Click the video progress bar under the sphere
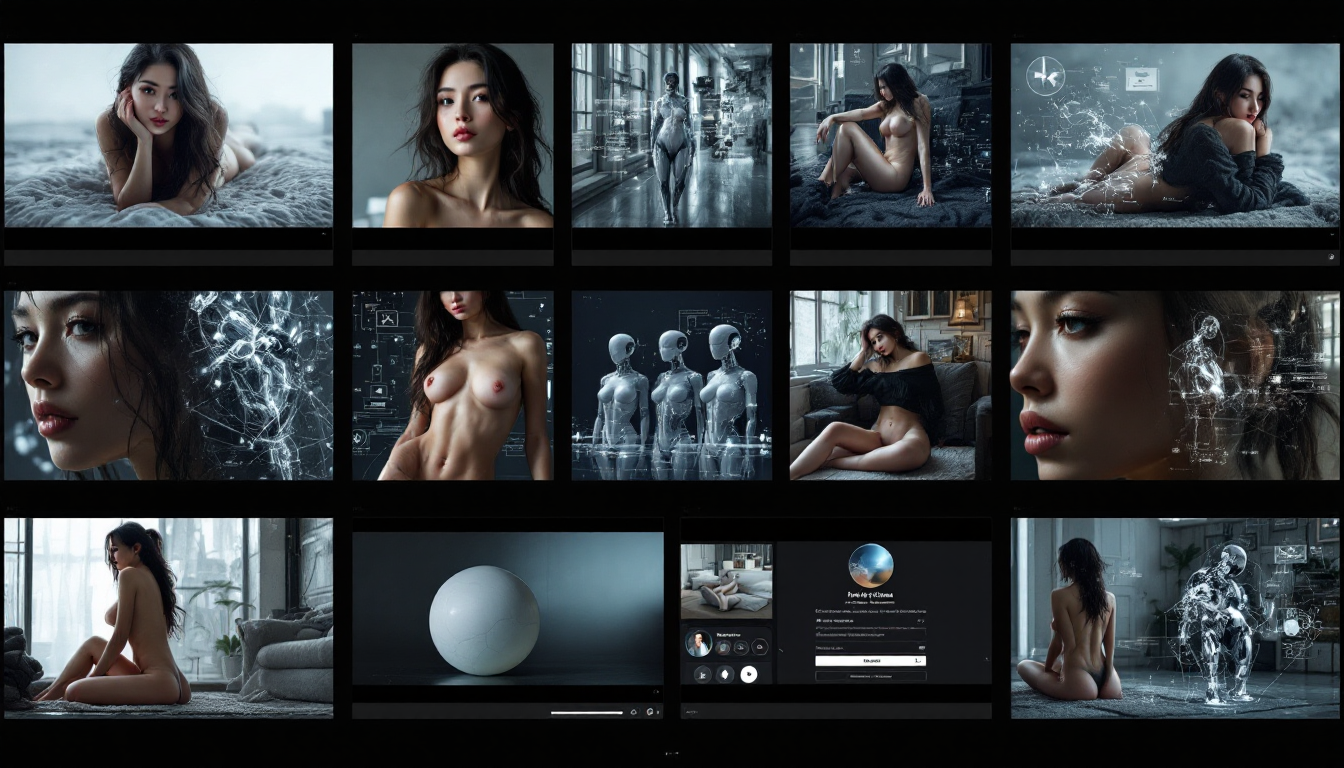This screenshot has height=768, width=1344. (587, 712)
